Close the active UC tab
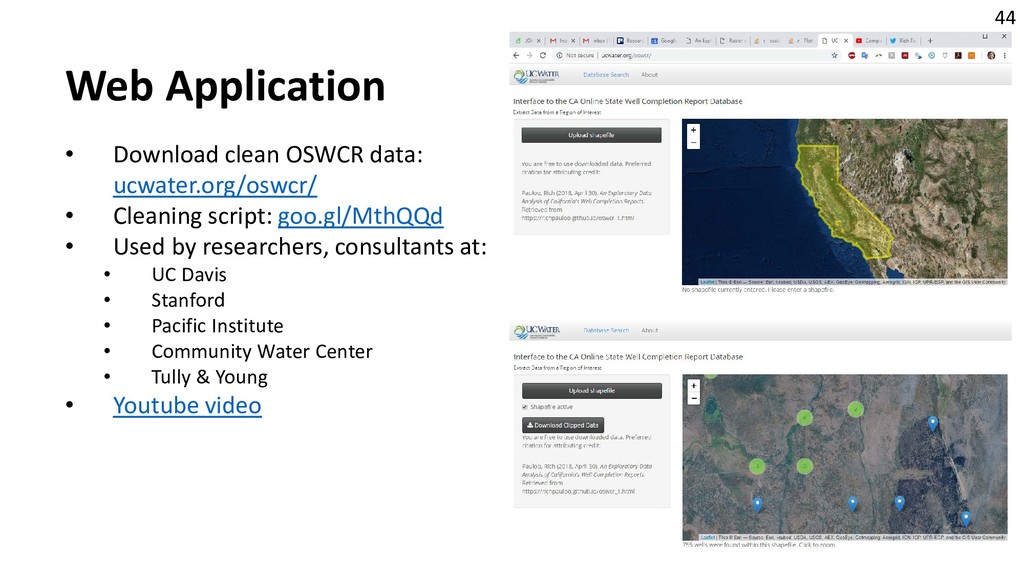The image size is (1024, 576). [x=846, y=40]
